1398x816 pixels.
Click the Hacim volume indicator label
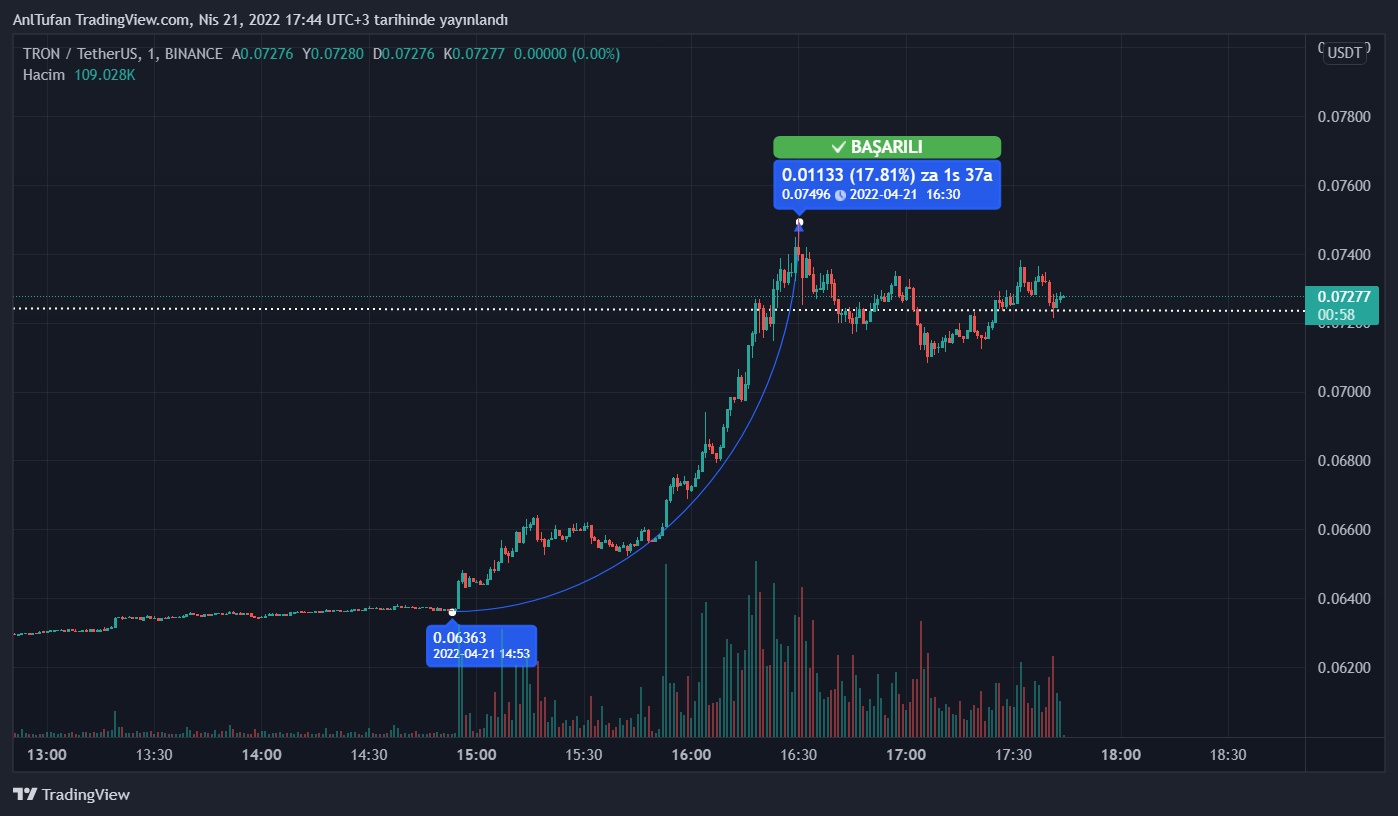click(x=44, y=75)
